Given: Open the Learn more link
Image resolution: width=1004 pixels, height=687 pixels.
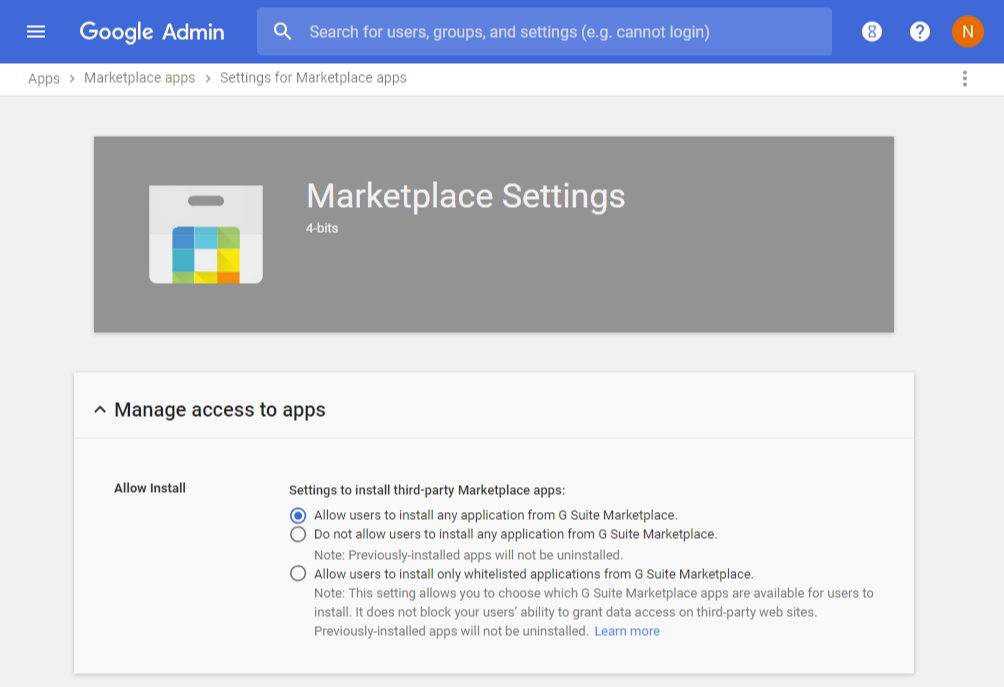Looking at the screenshot, I should [627, 631].
